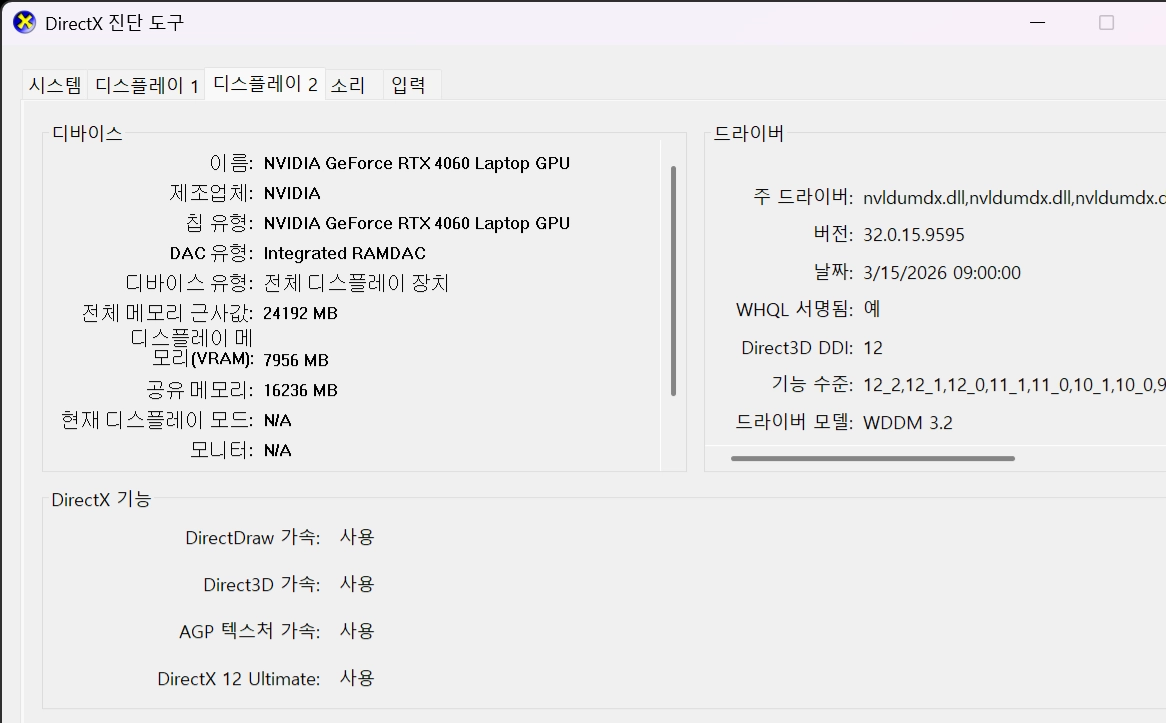Screen dimensions: 1166x723
Task: Click the 디바이스 group label
Action: click(x=87, y=134)
